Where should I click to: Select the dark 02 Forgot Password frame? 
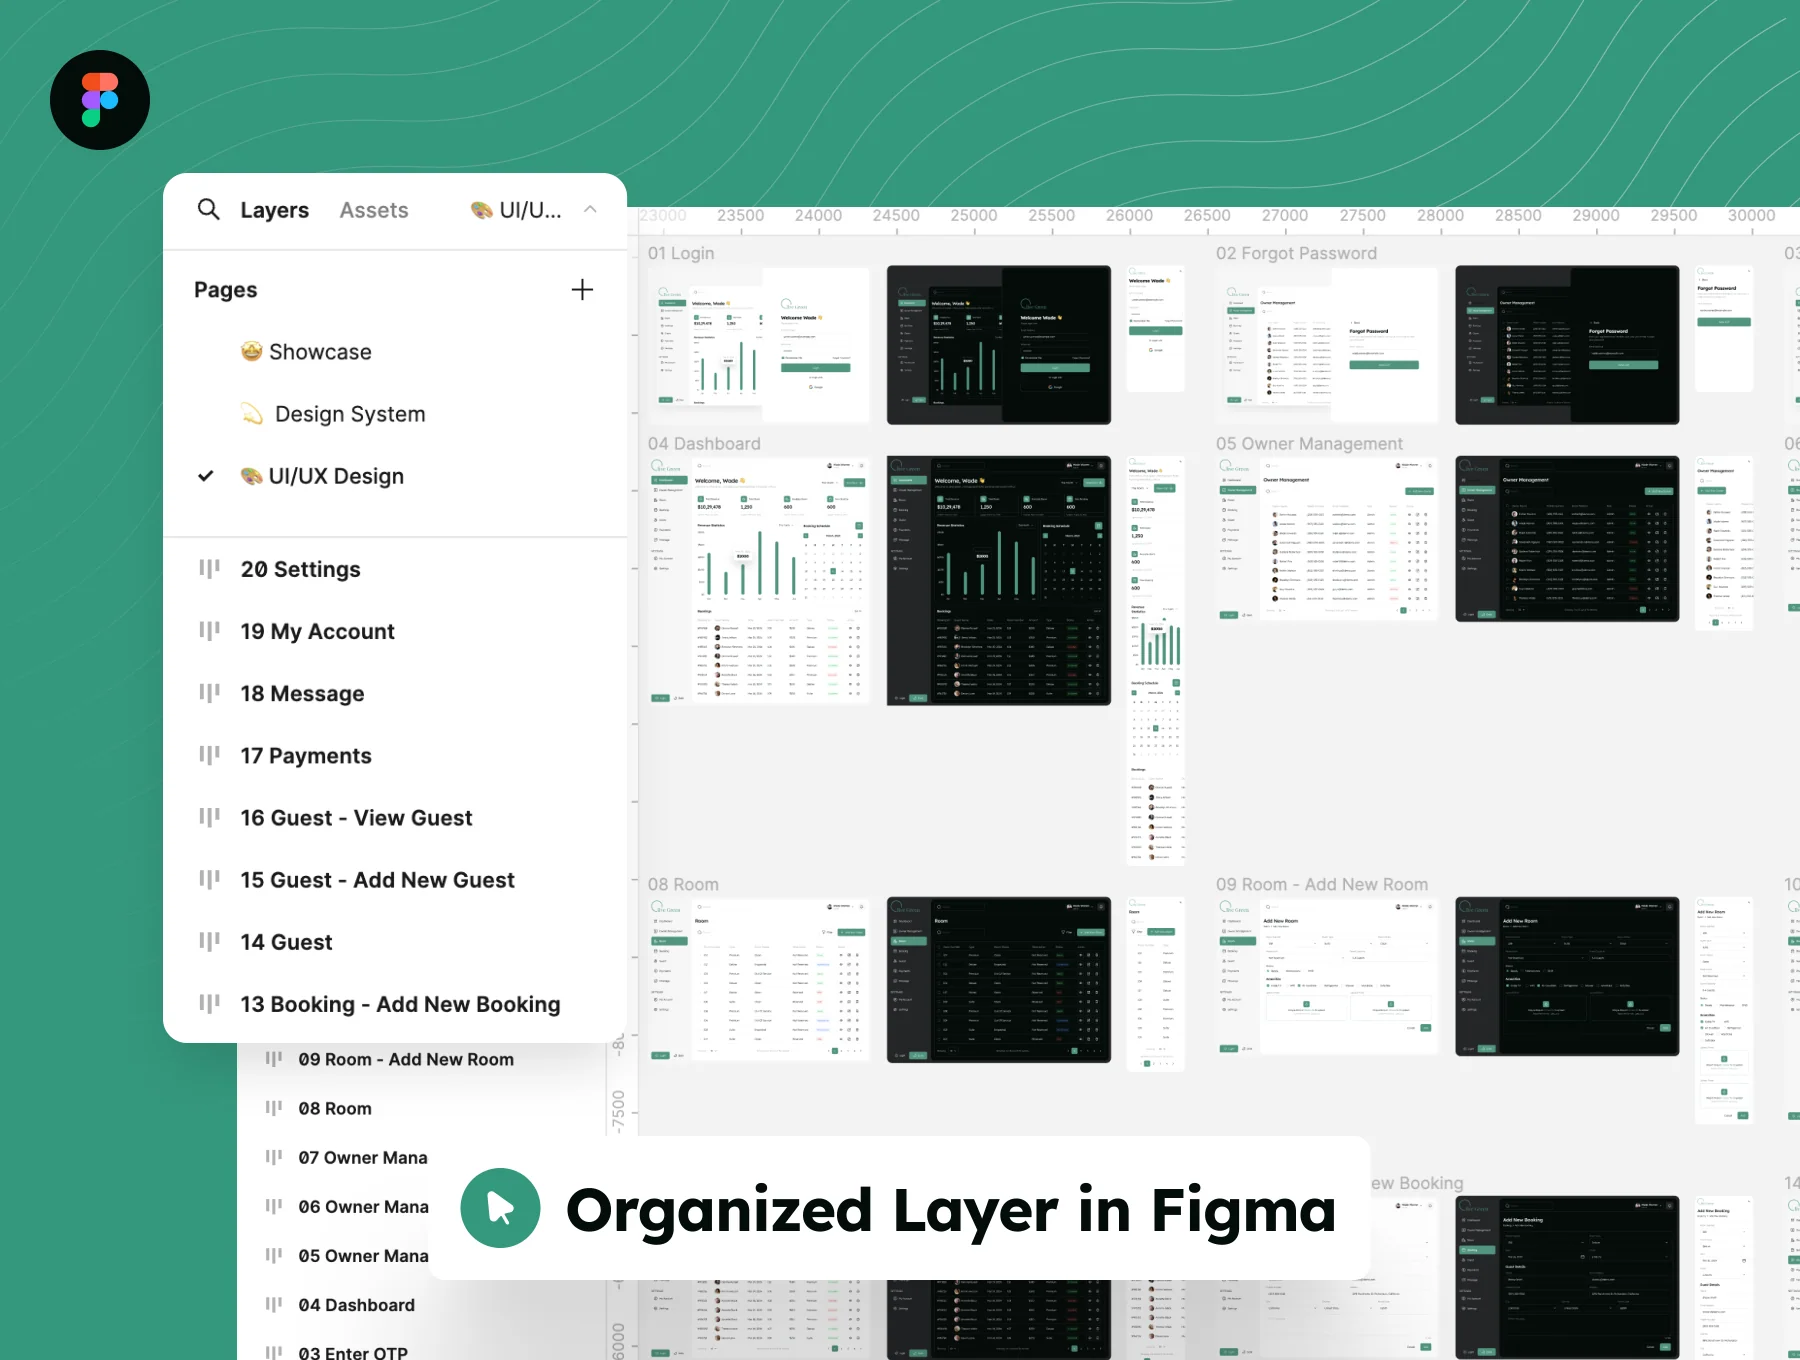1567,345
